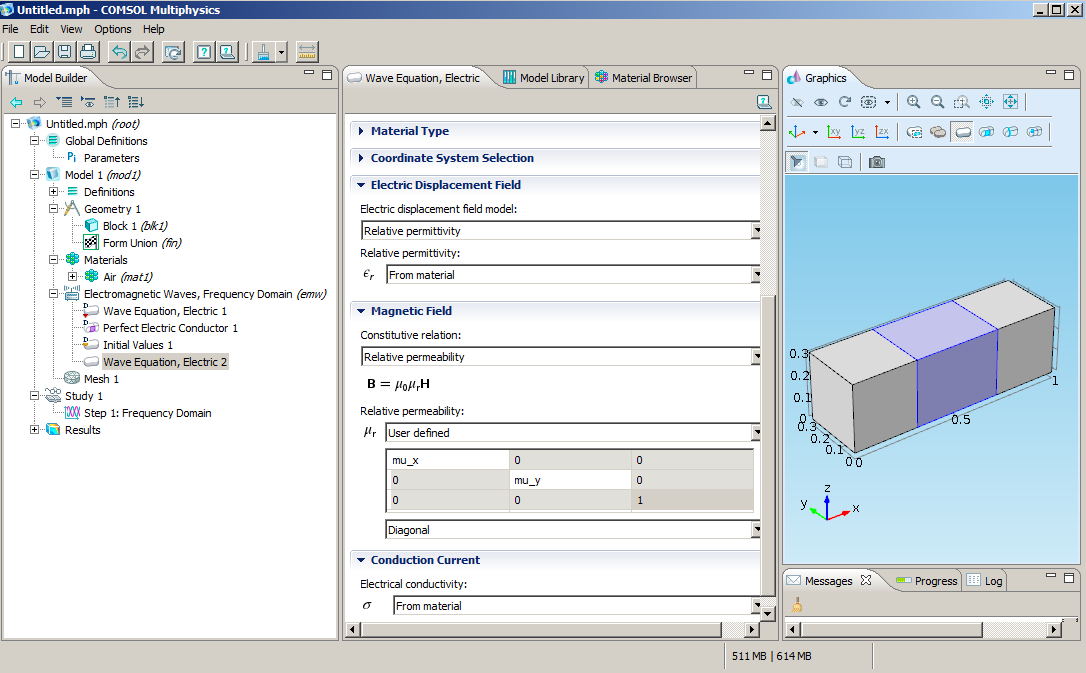
Task: Take a snapshot with the camera icon
Action: [877, 162]
